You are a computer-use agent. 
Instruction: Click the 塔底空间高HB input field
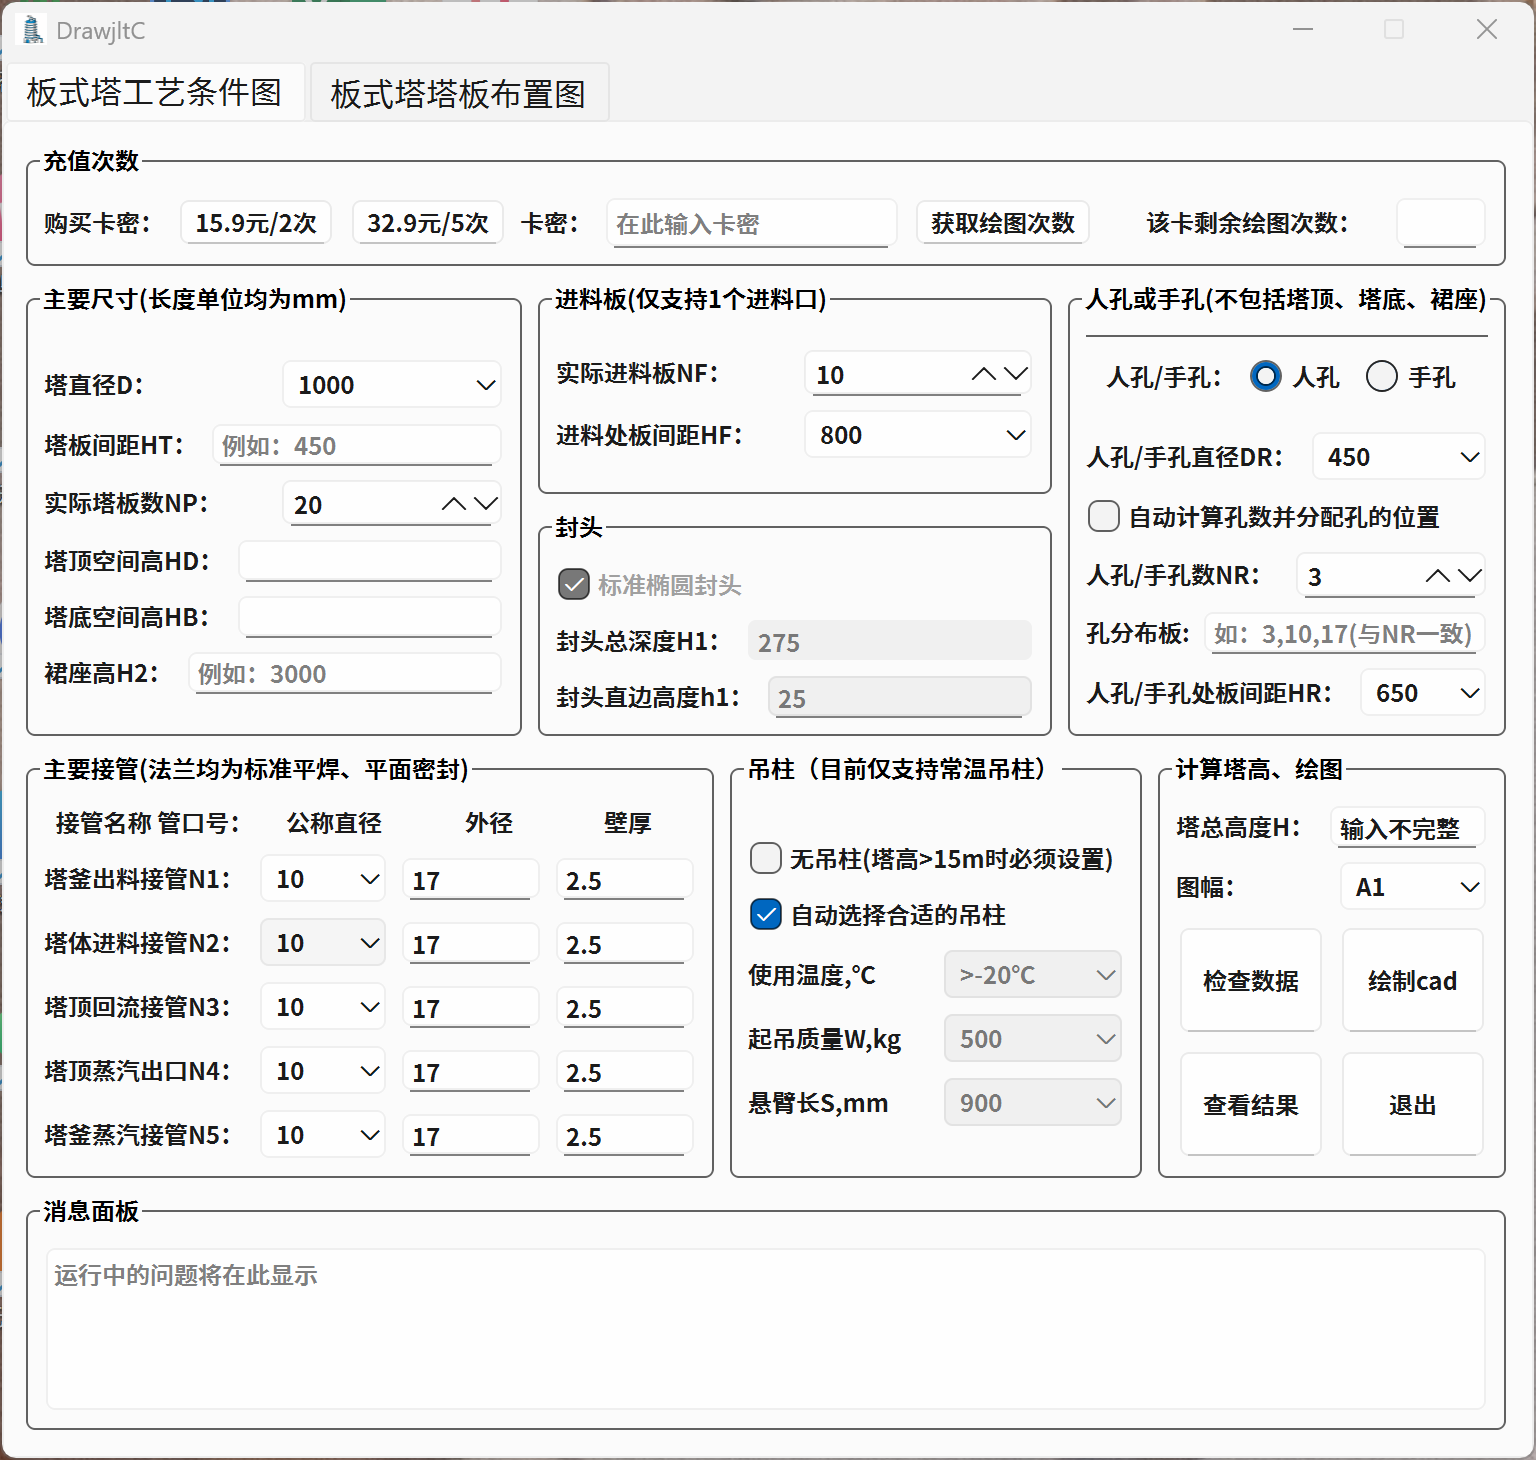point(370,617)
